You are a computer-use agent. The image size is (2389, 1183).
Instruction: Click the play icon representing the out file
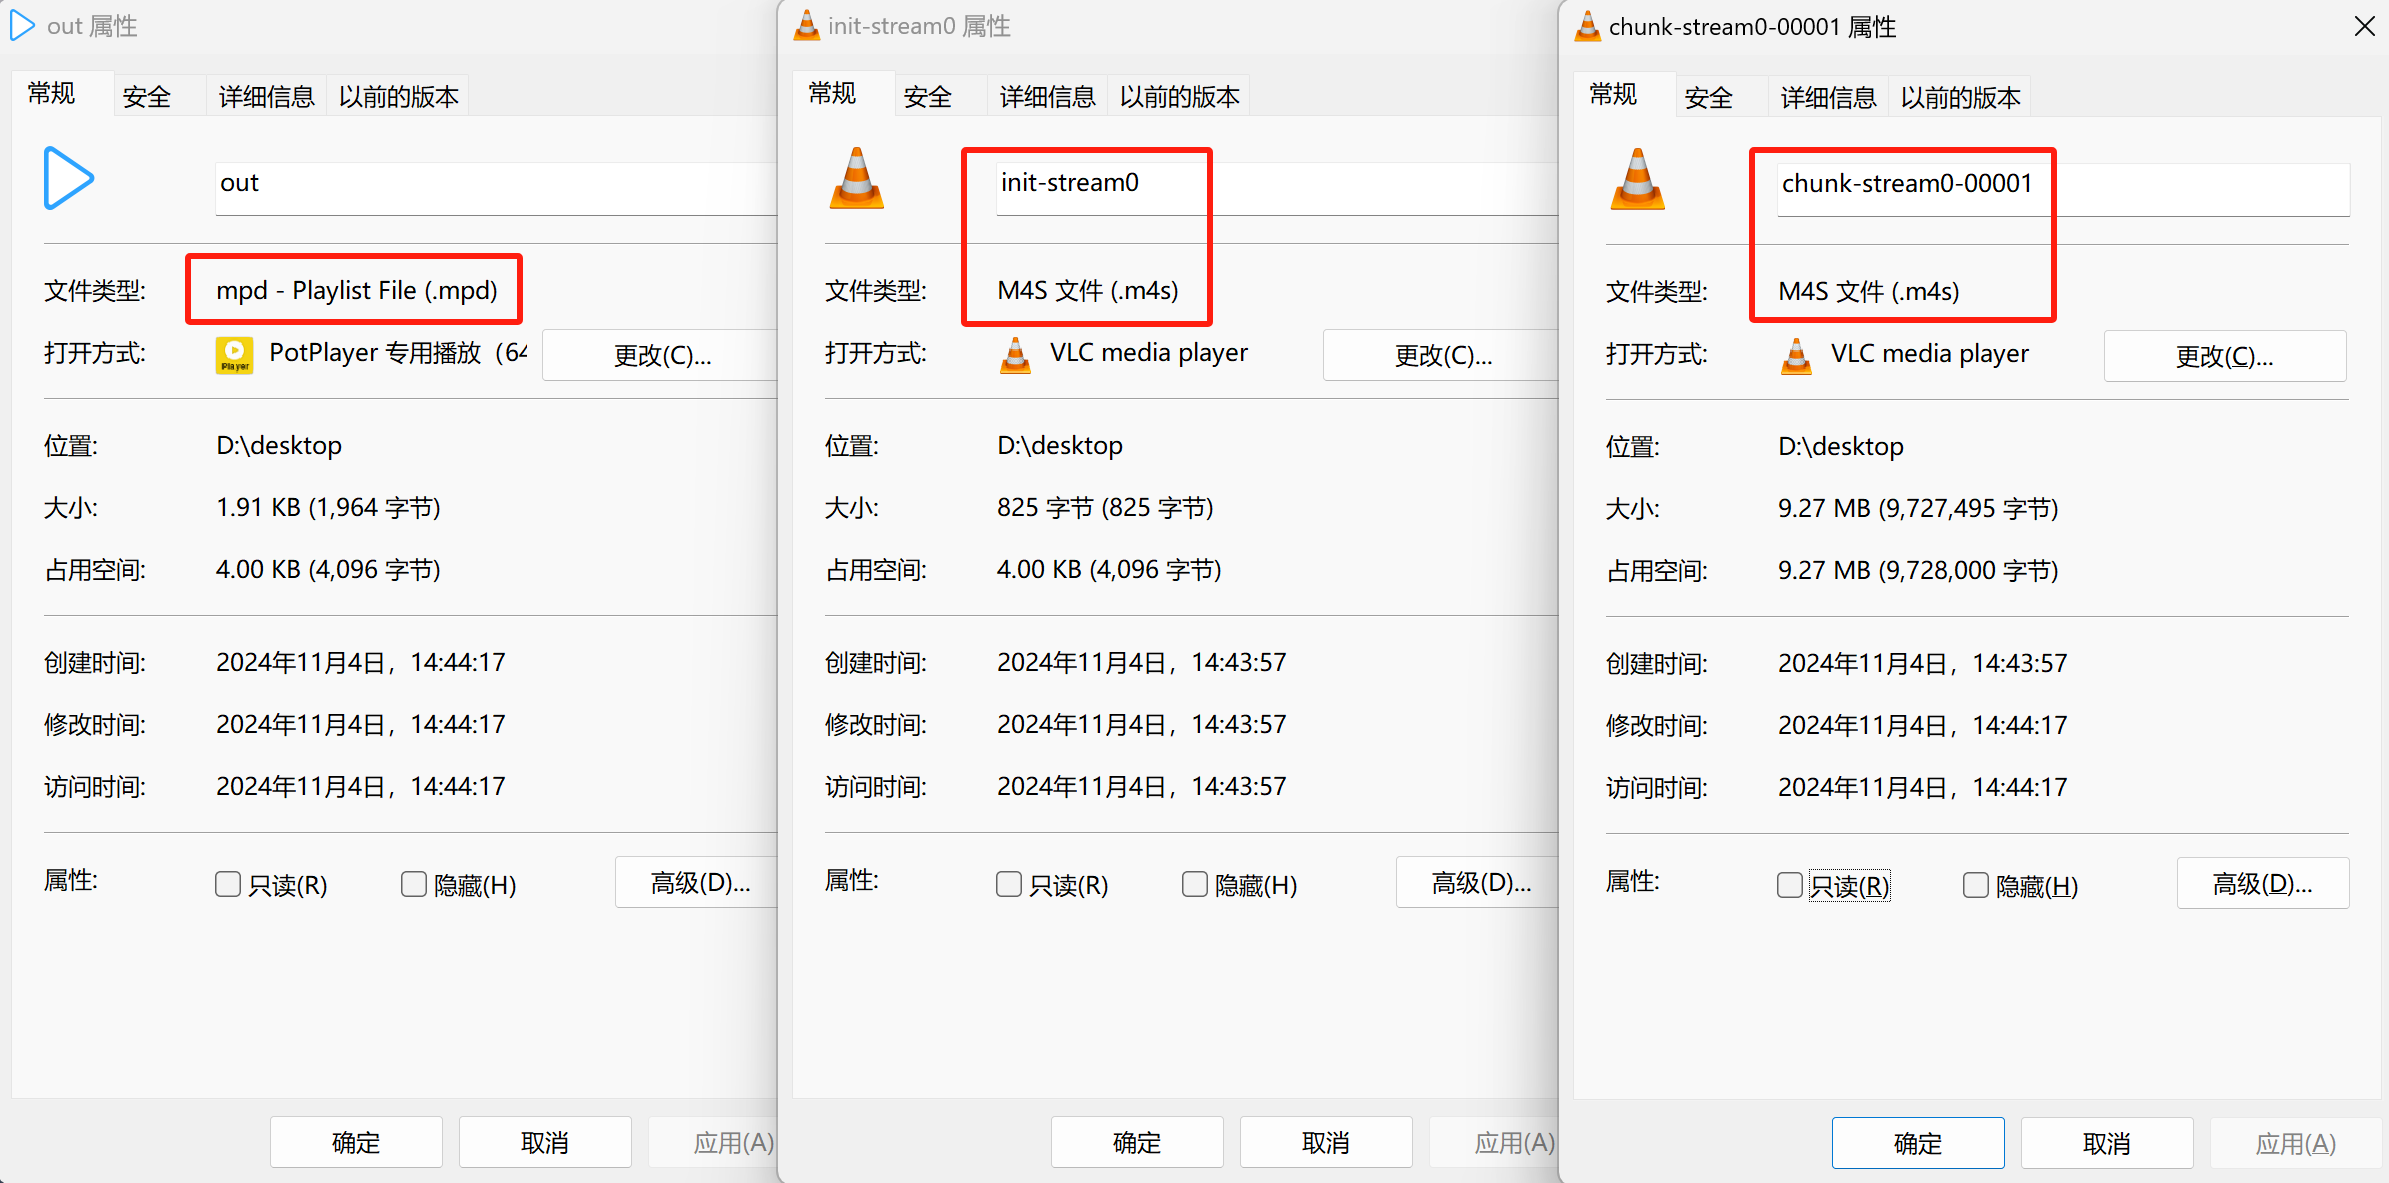tap(67, 178)
